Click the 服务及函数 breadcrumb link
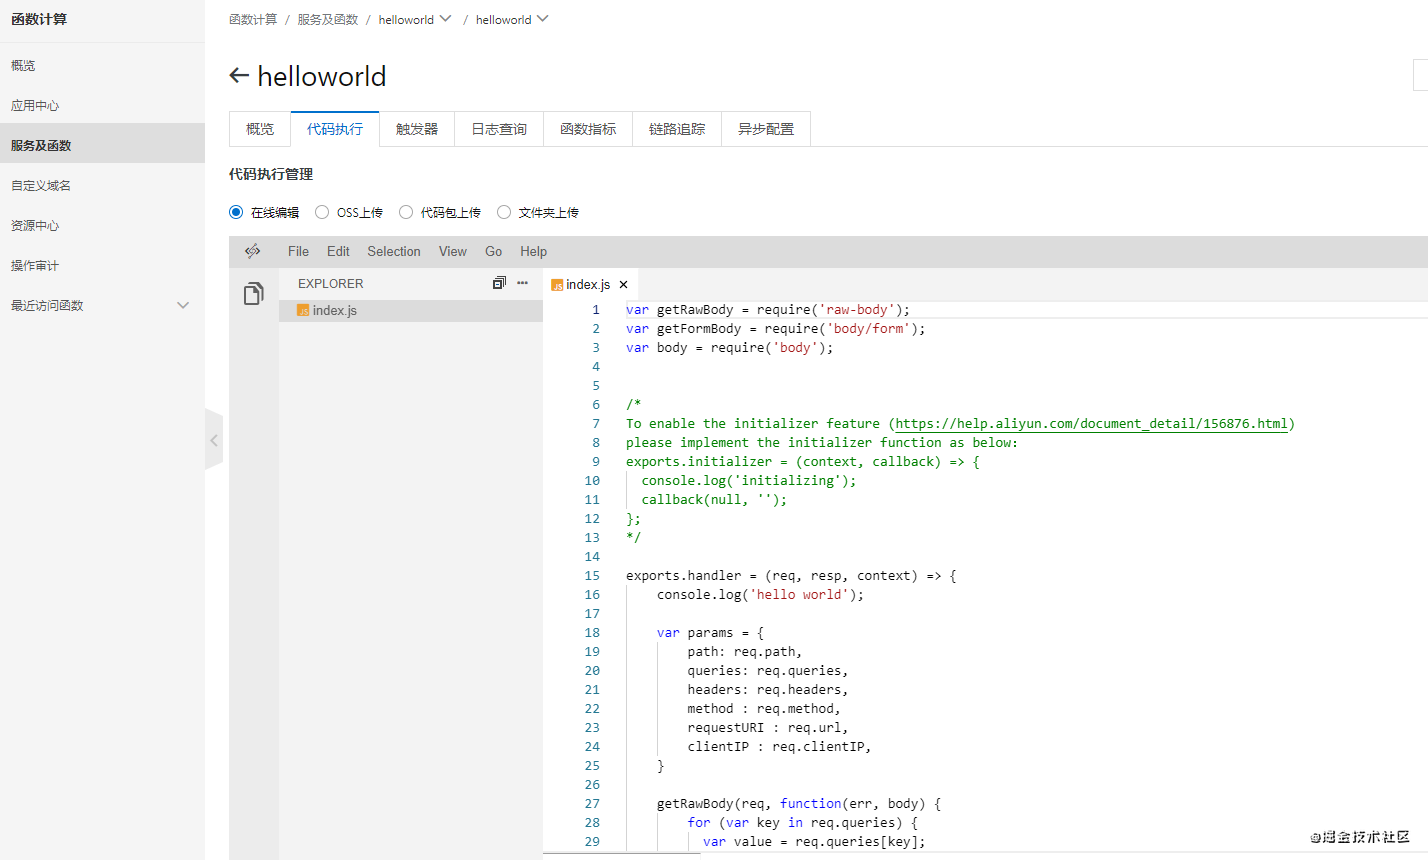This screenshot has width=1428, height=860. (x=327, y=19)
